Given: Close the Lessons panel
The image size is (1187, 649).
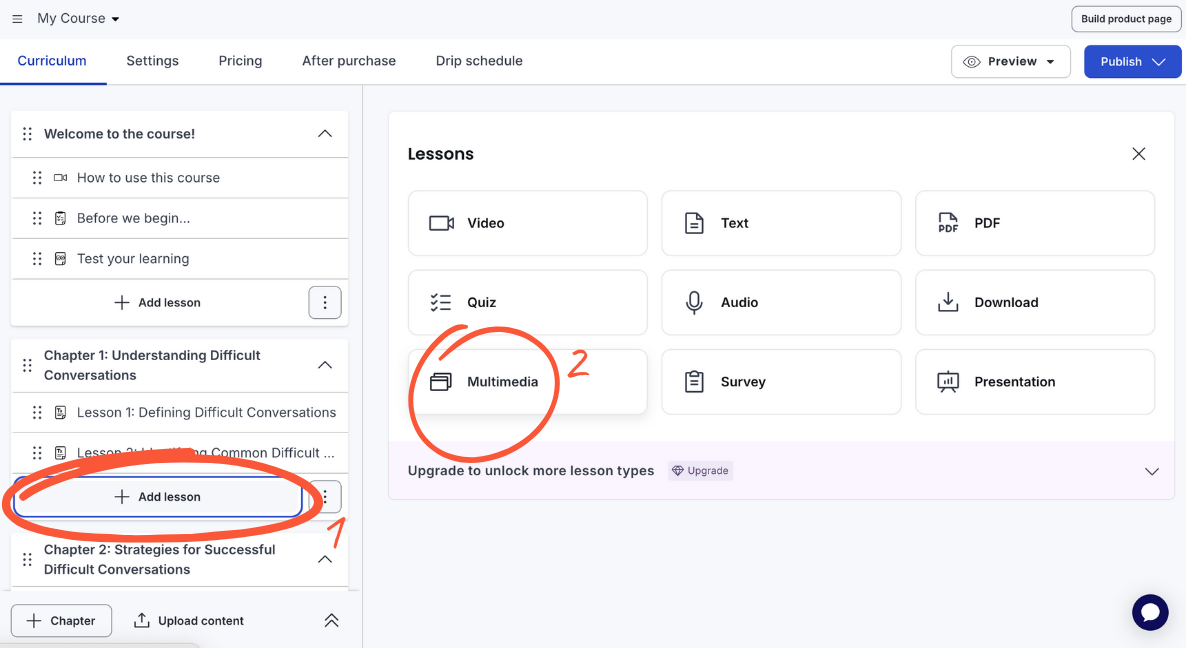Looking at the screenshot, I should pos(1138,154).
